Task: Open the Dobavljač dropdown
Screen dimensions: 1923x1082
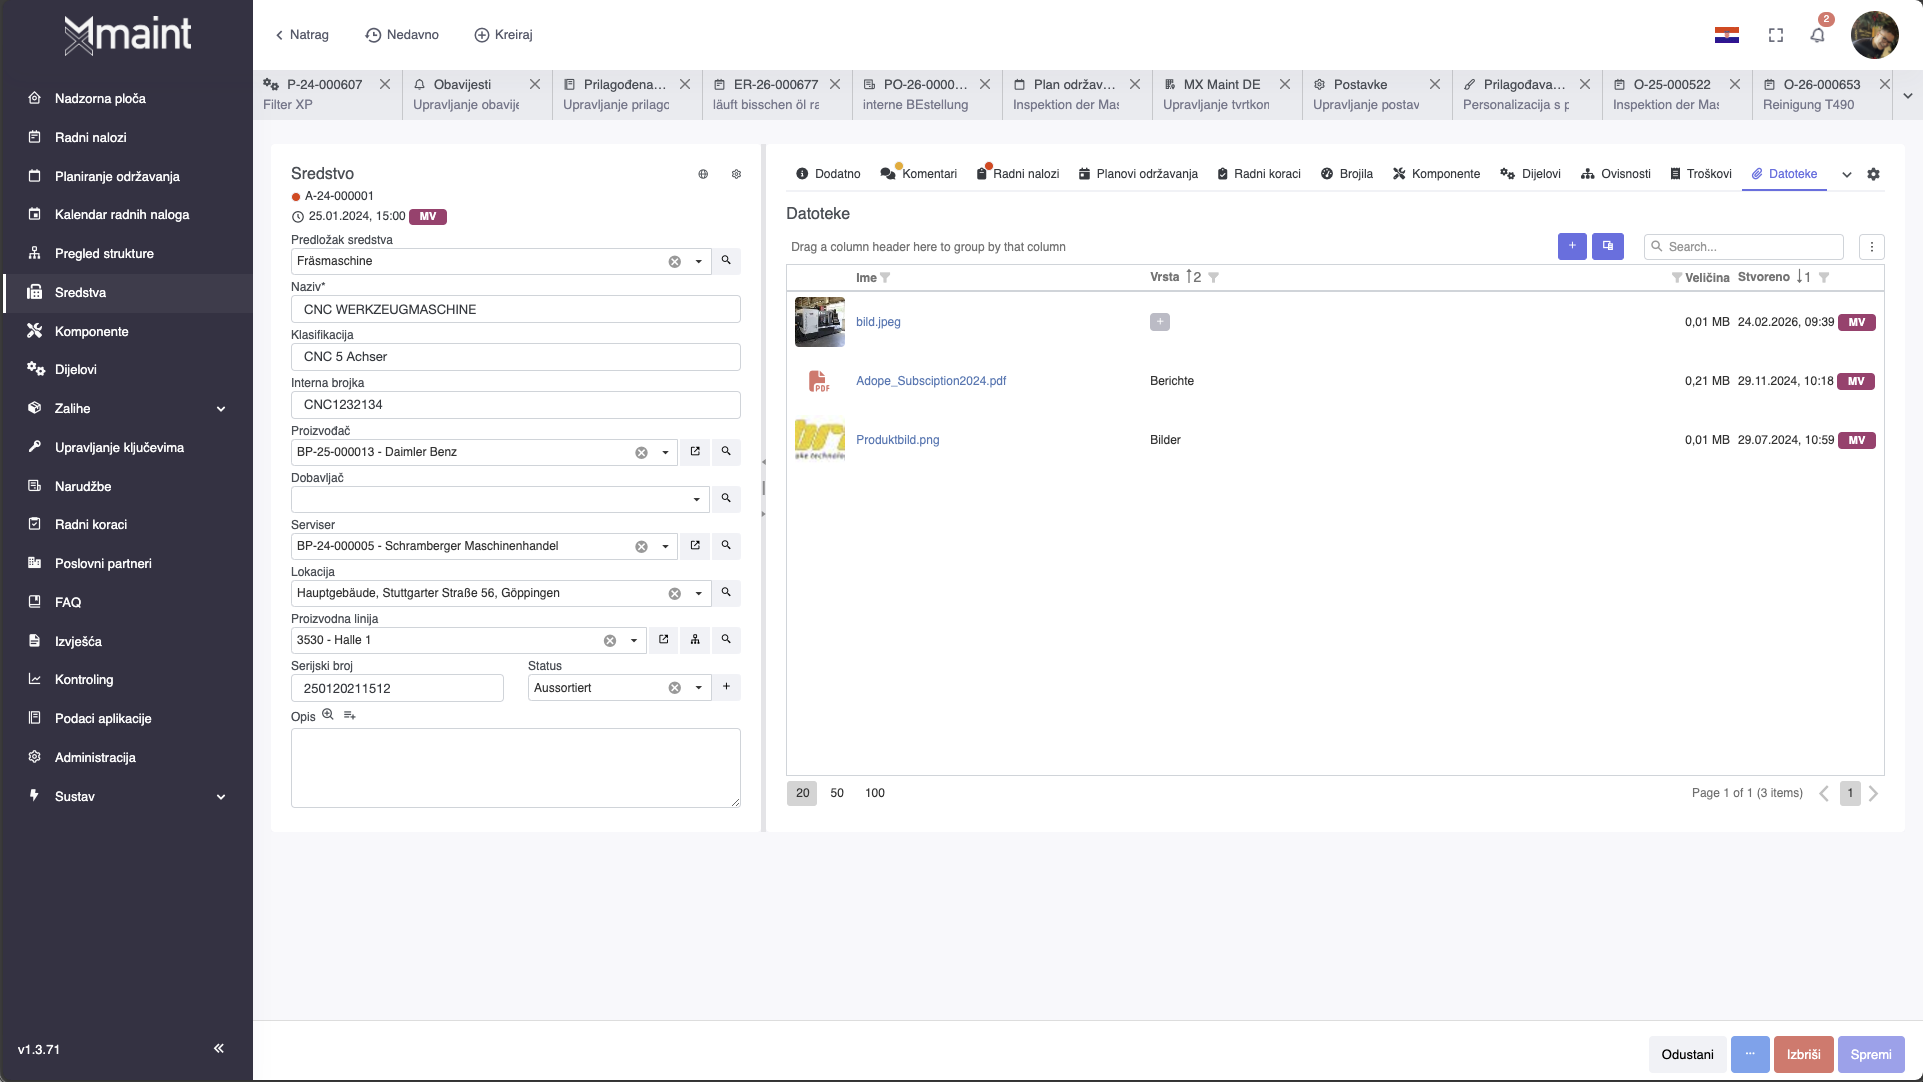Action: click(x=697, y=499)
